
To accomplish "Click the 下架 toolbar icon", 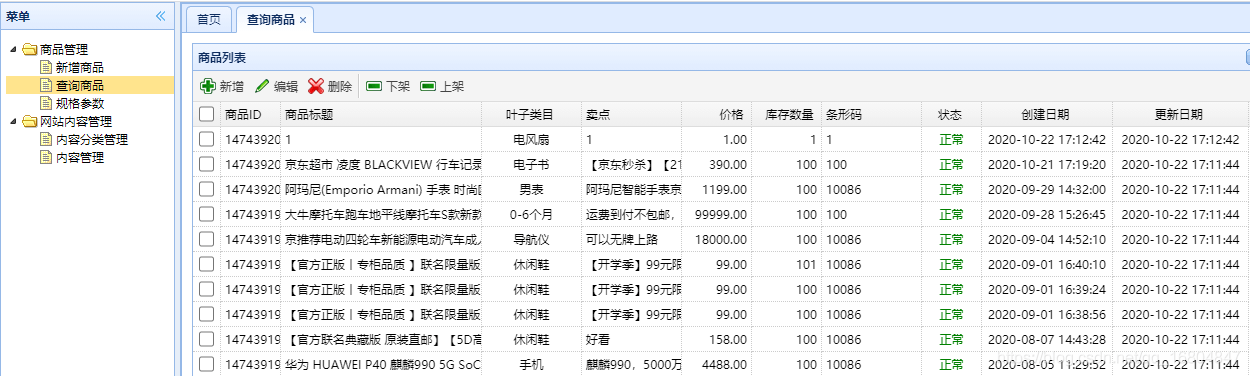I will point(374,87).
